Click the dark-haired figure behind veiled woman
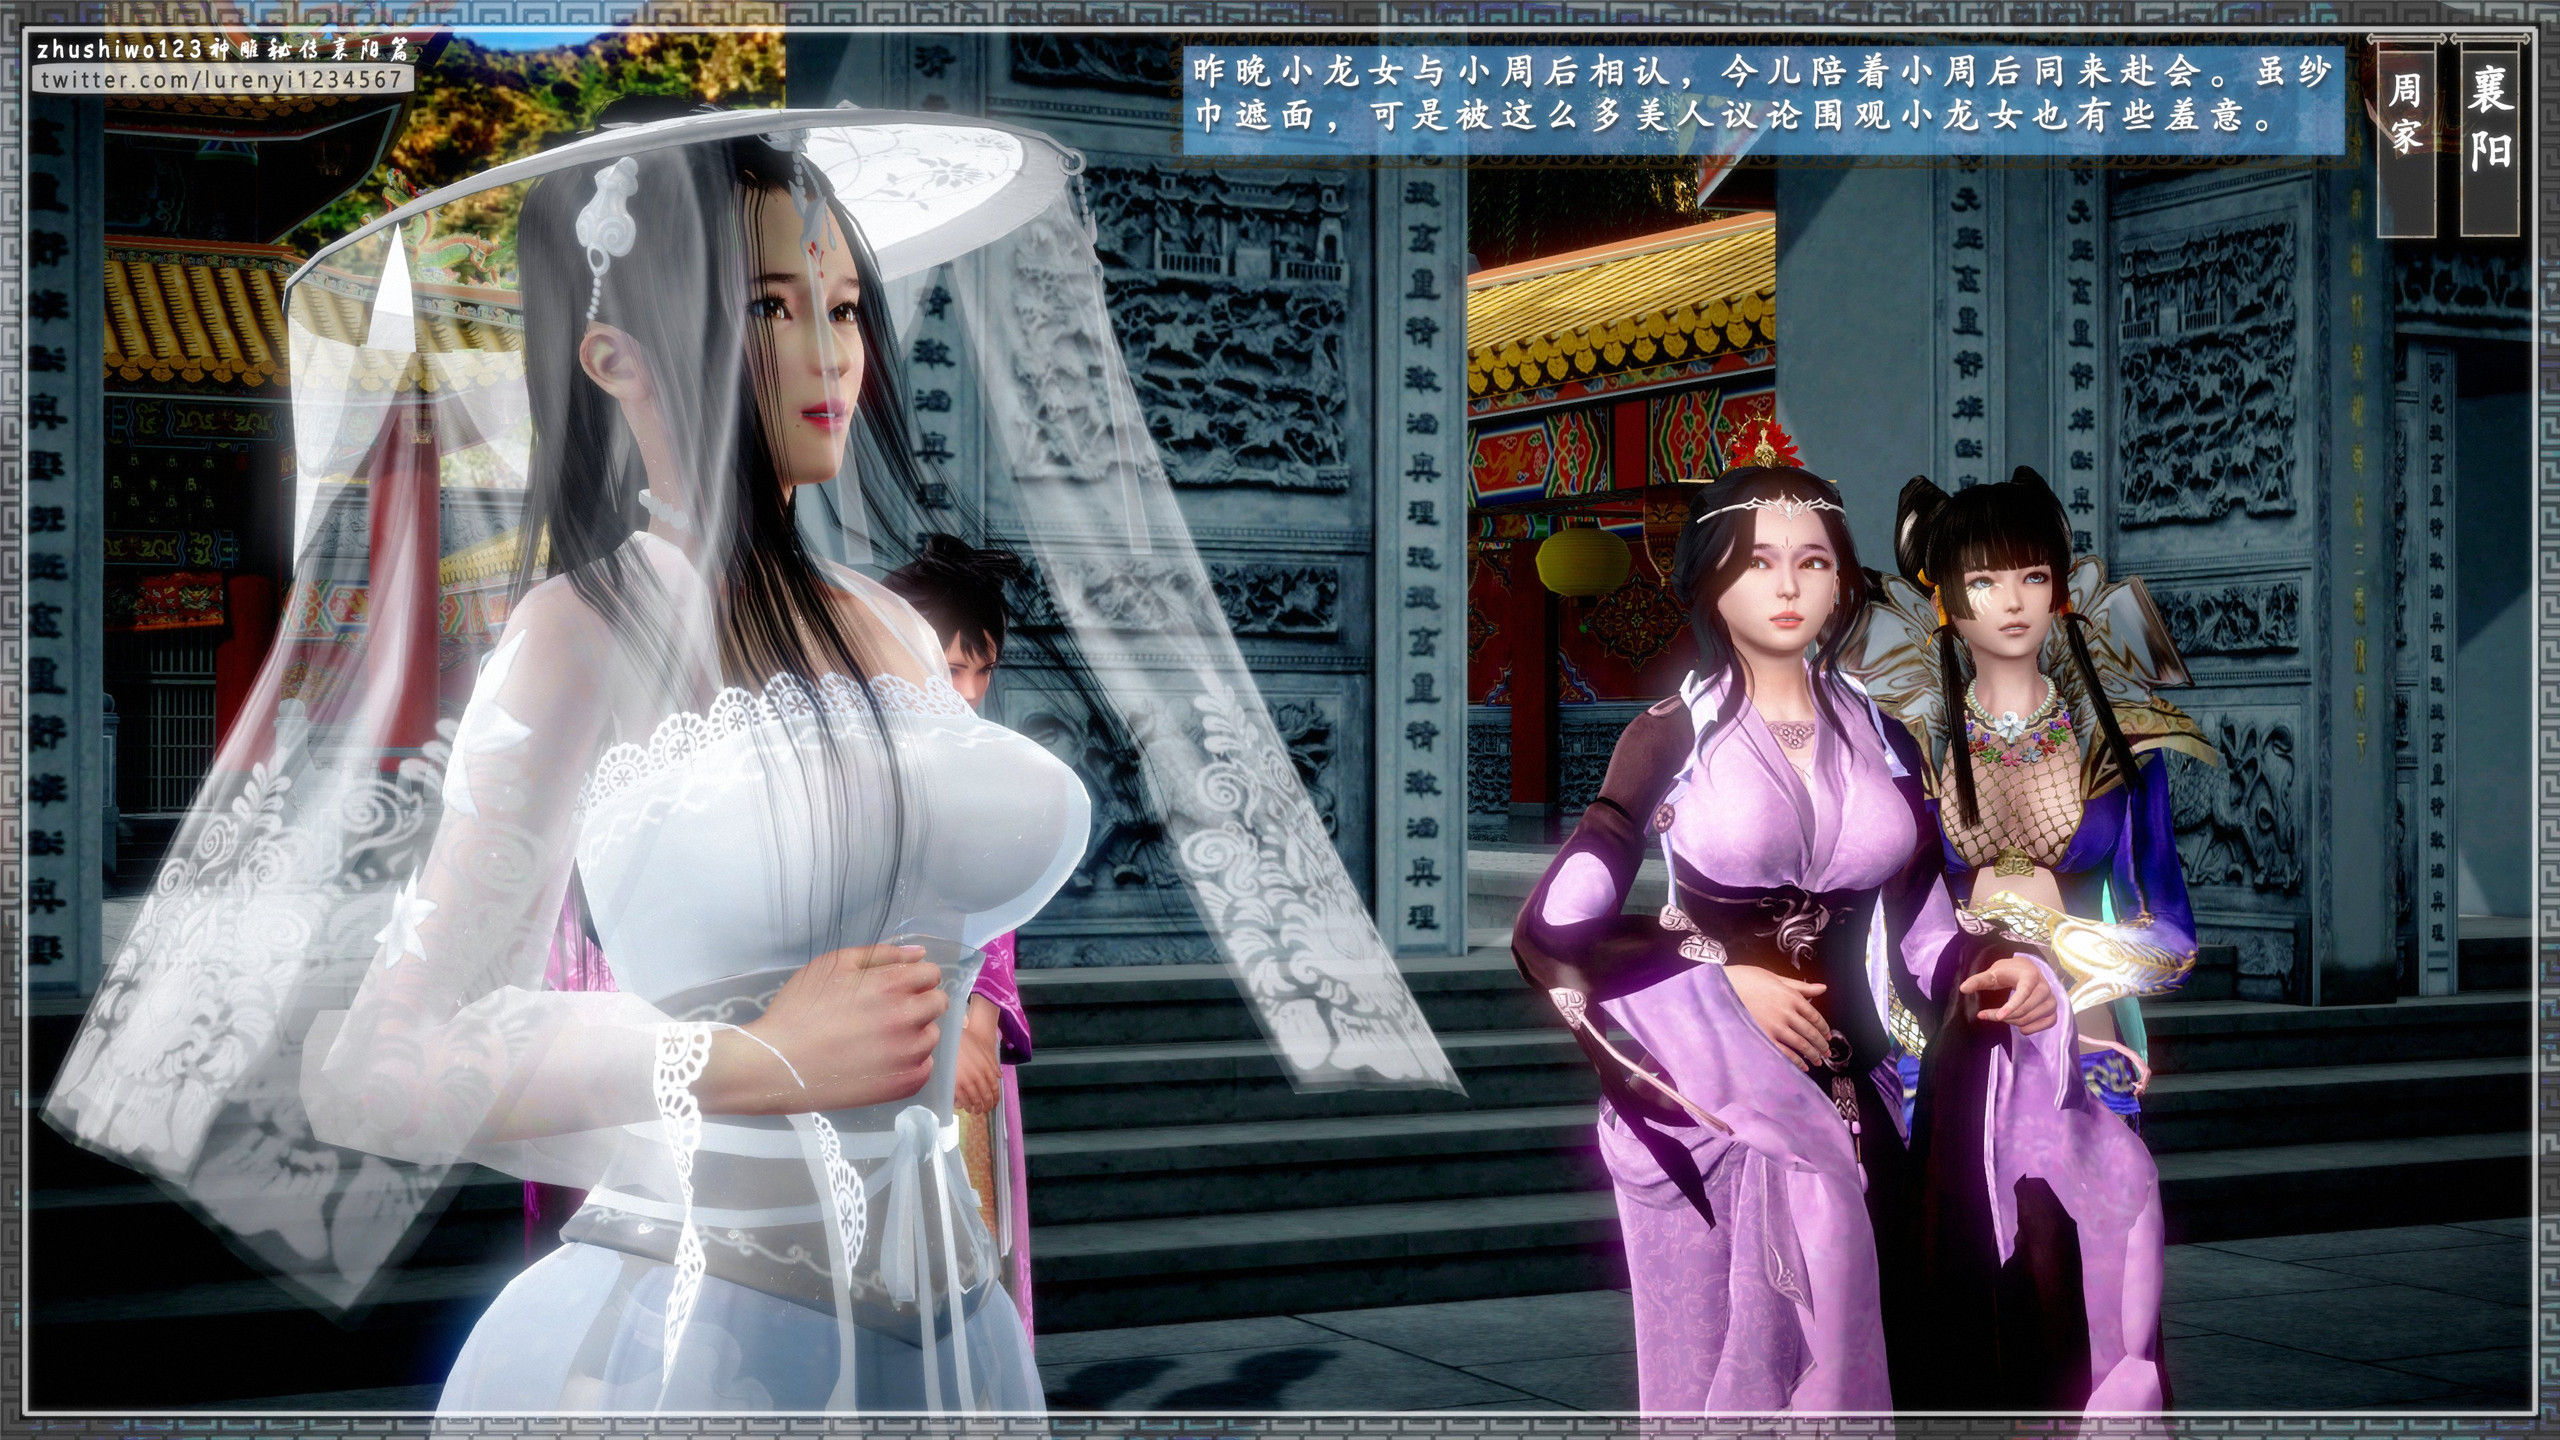Image resolution: width=2560 pixels, height=1440 pixels. coord(965,620)
